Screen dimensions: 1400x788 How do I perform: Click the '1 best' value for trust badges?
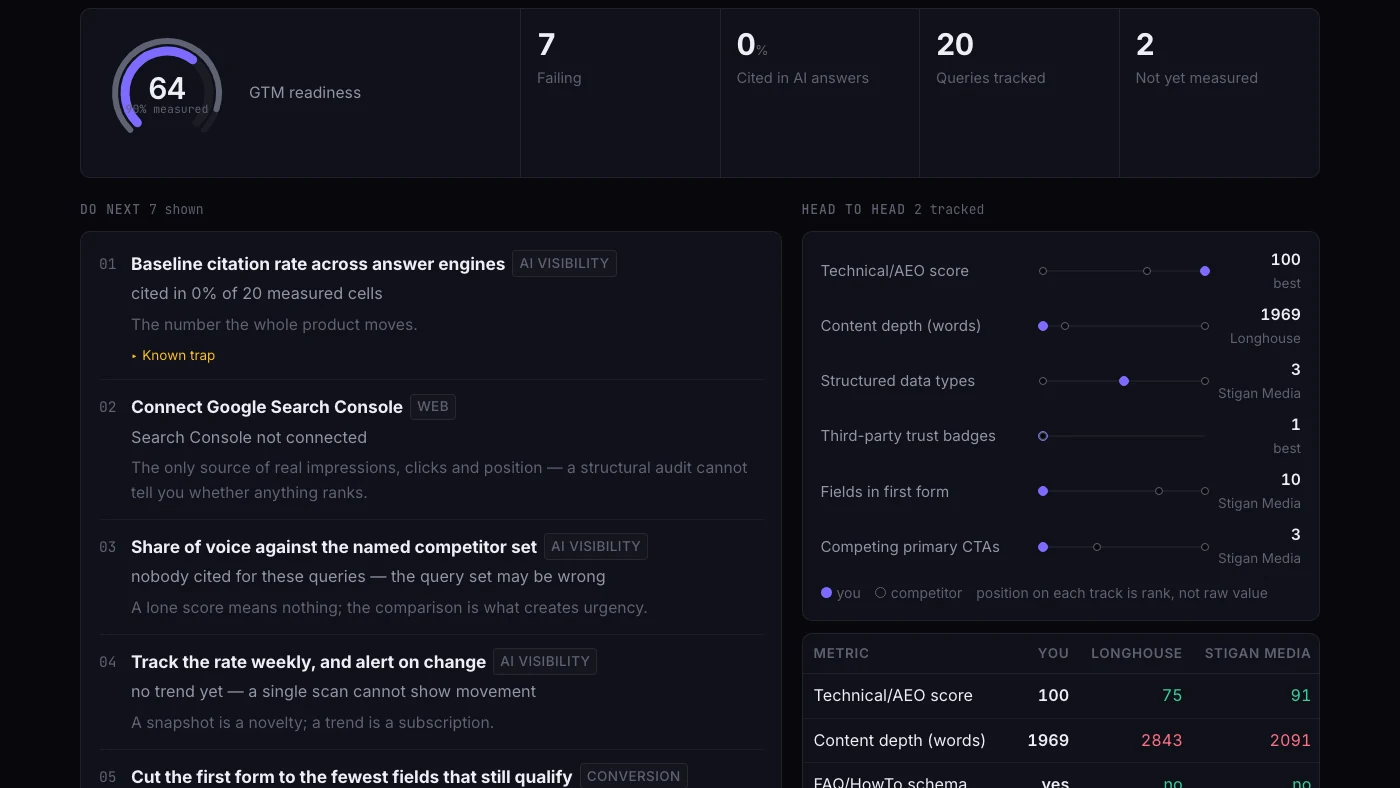[x=1287, y=436]
